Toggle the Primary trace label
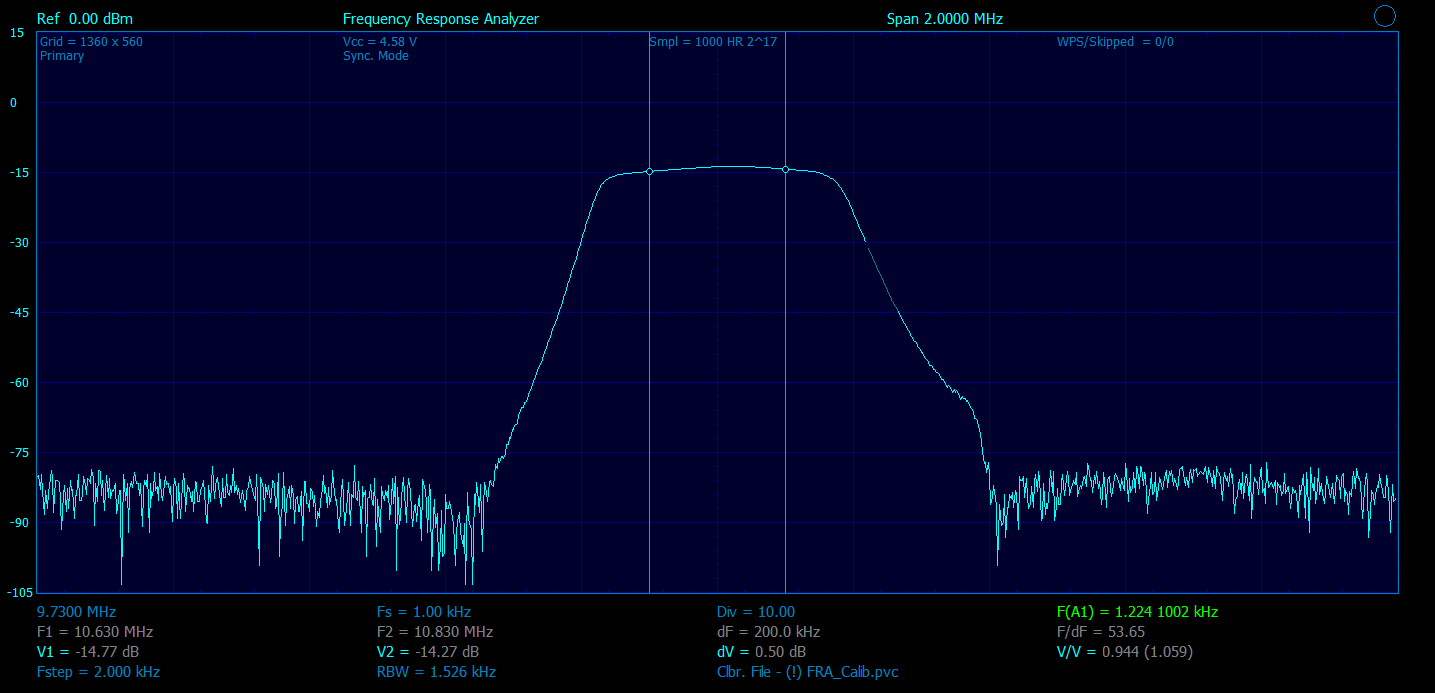 pyautogui.click(x=62, y=56)
